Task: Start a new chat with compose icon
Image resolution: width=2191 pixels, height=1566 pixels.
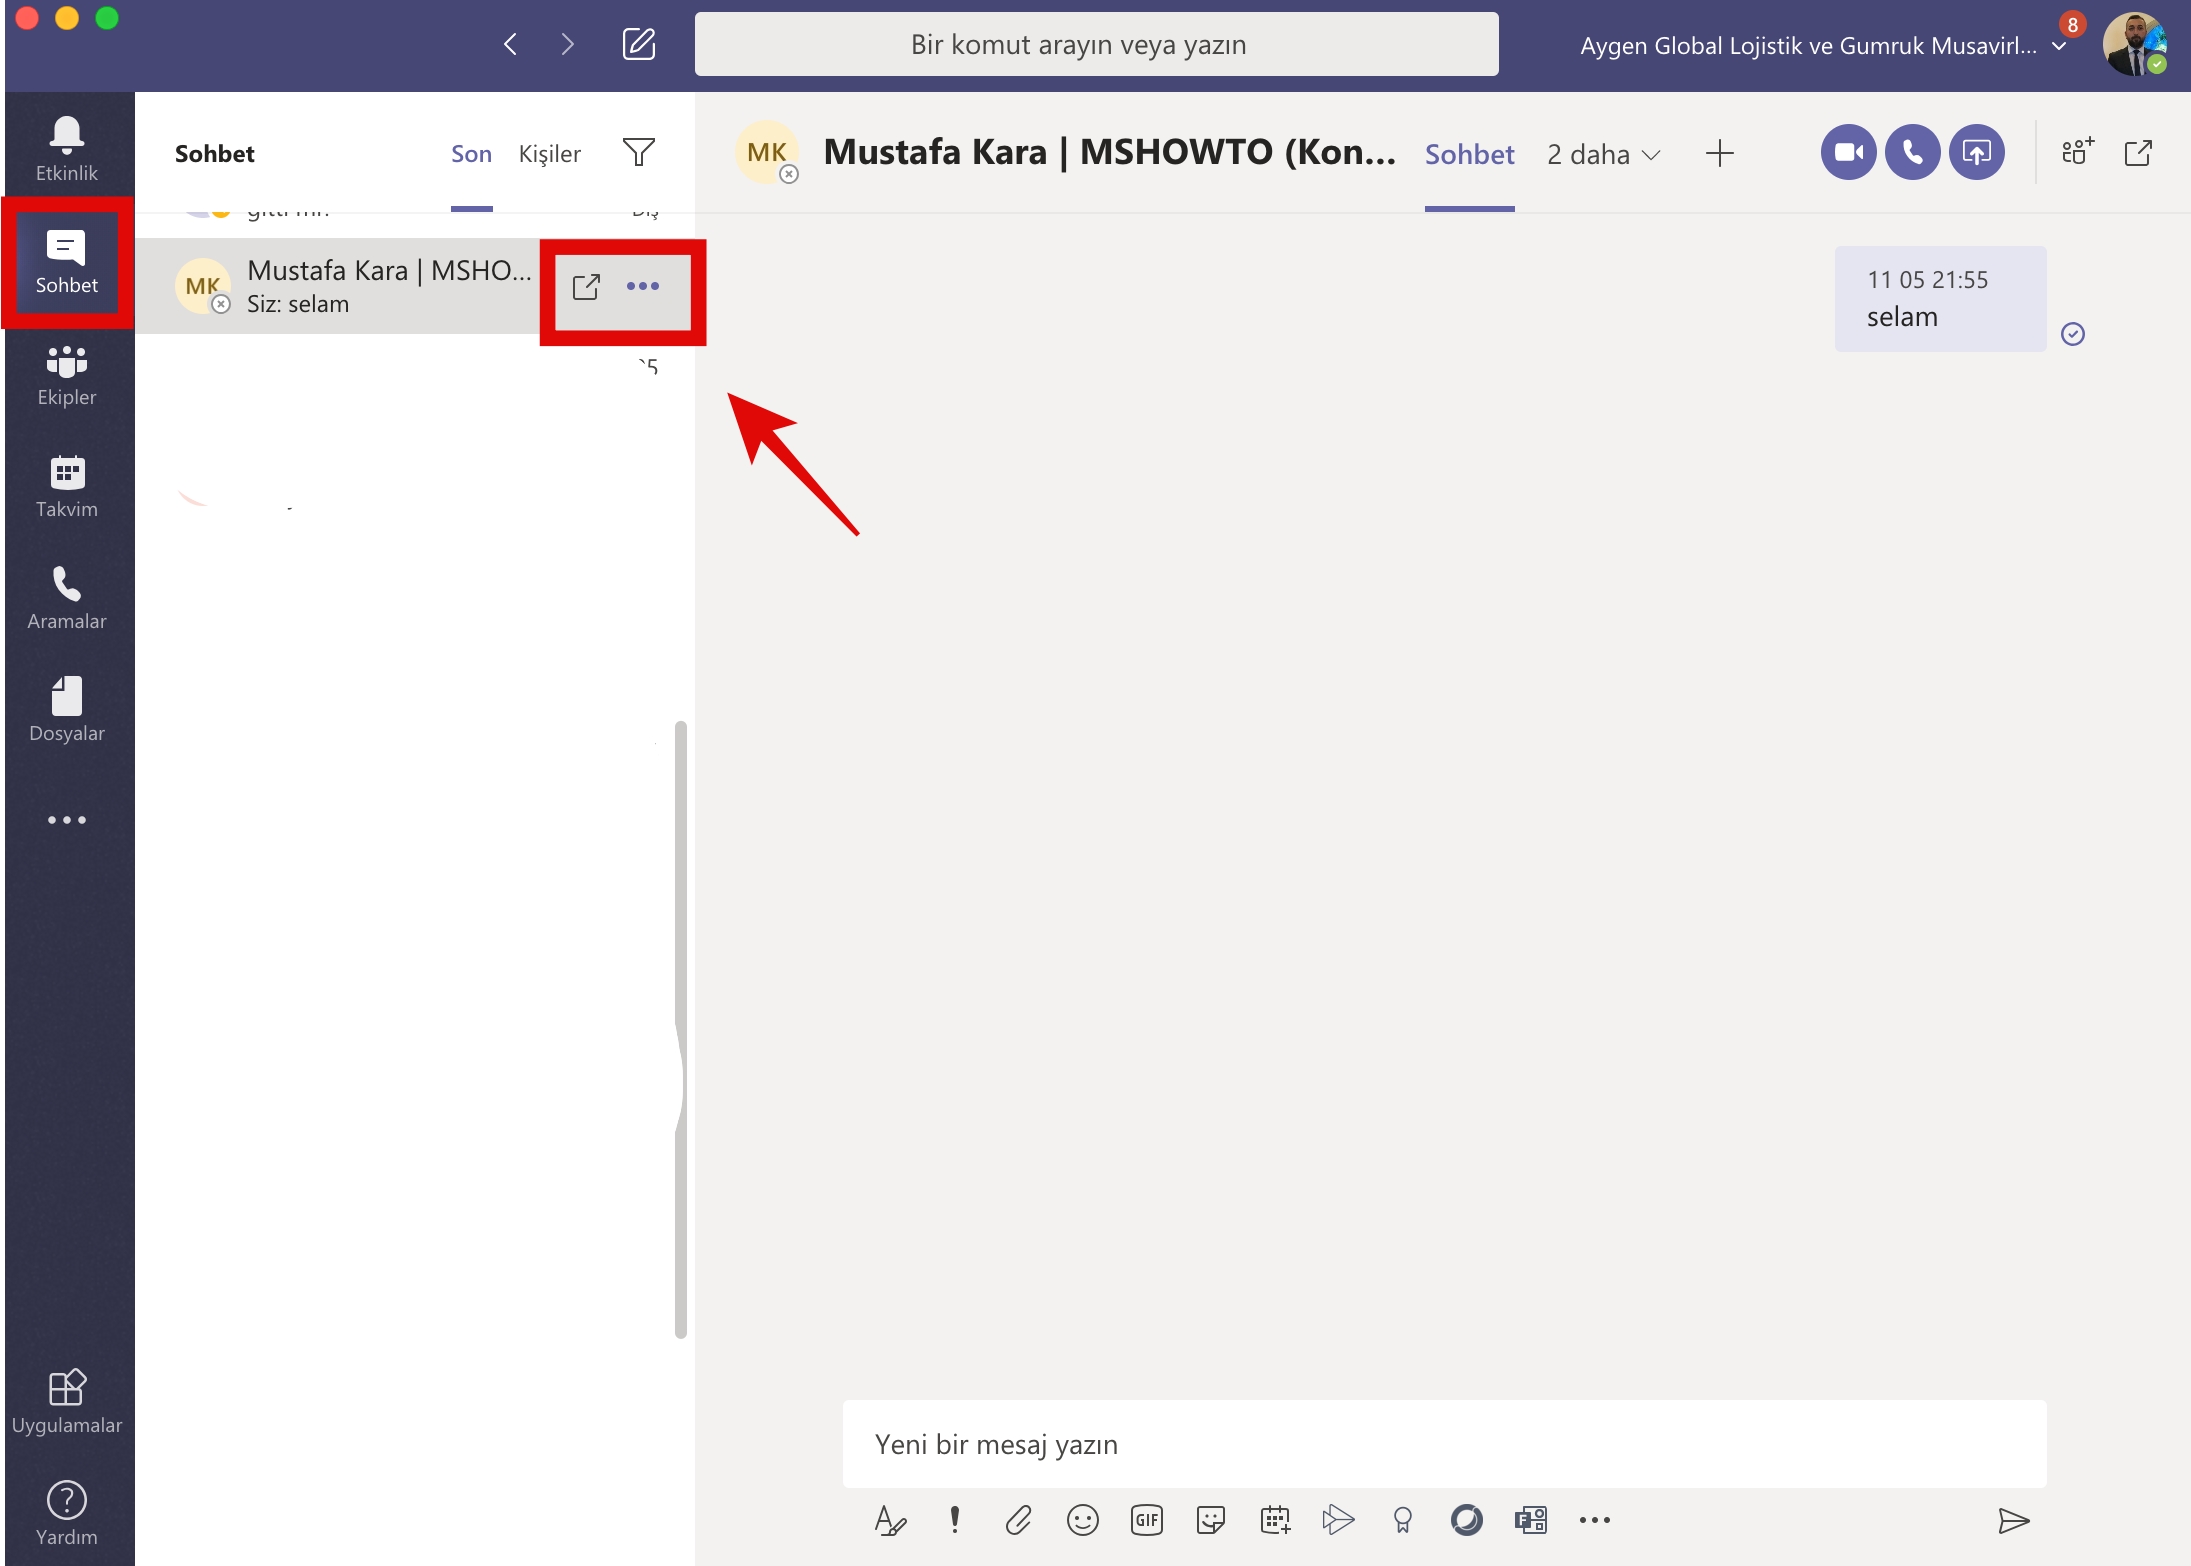Action: click(639, 44)
